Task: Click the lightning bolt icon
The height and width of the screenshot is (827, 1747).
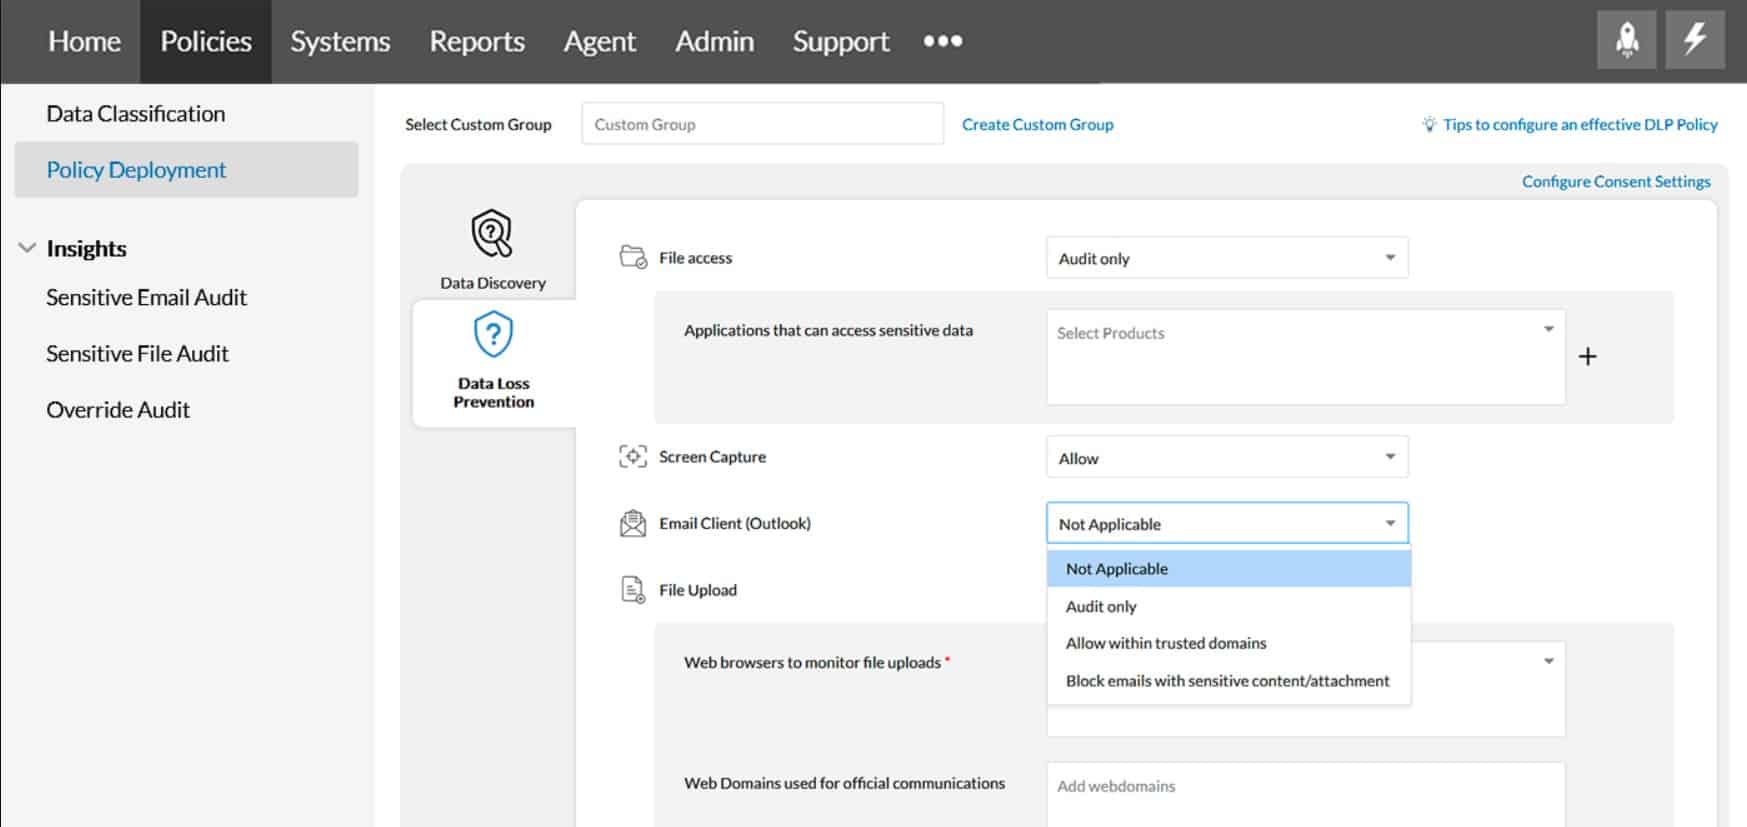Action: 1695,40
